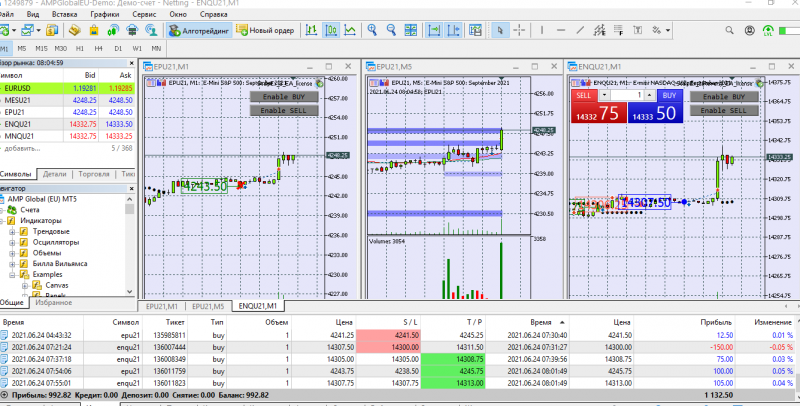Switch chart to Japanese candlesticks type
Viewport: 800px width, 406px height.
(331, 31)
